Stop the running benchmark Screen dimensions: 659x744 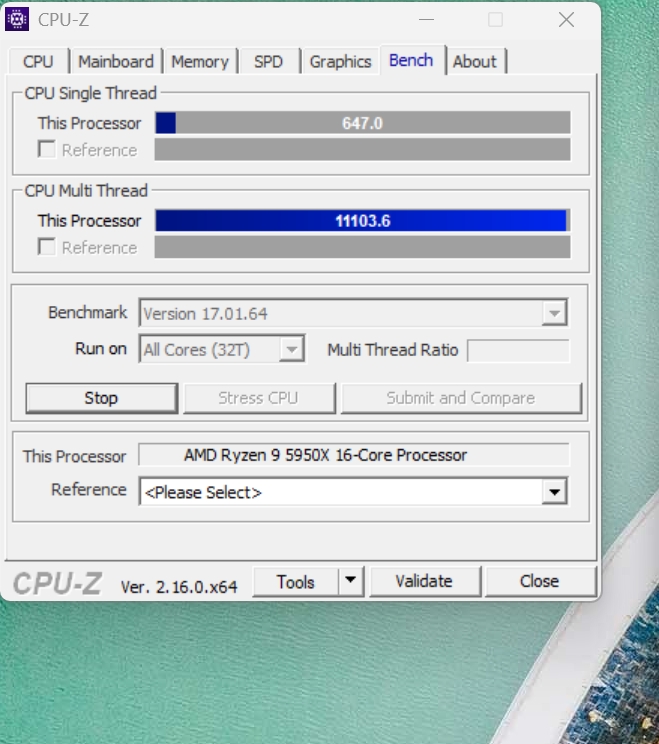[x=102, y=398]
